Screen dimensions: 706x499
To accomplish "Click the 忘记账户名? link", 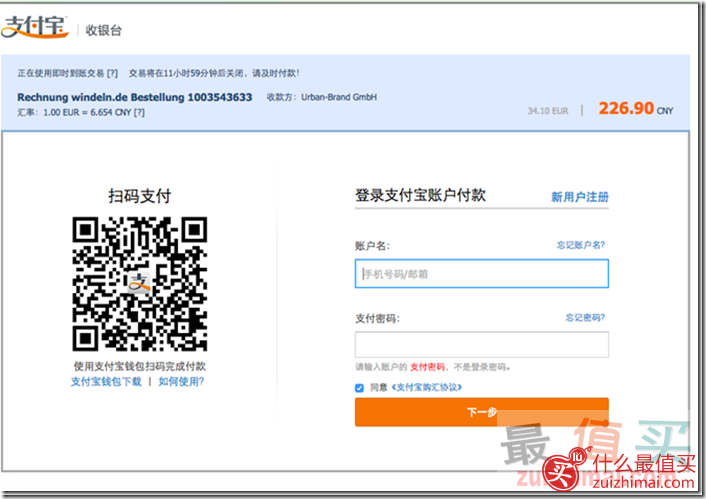I will click(581, 245).
